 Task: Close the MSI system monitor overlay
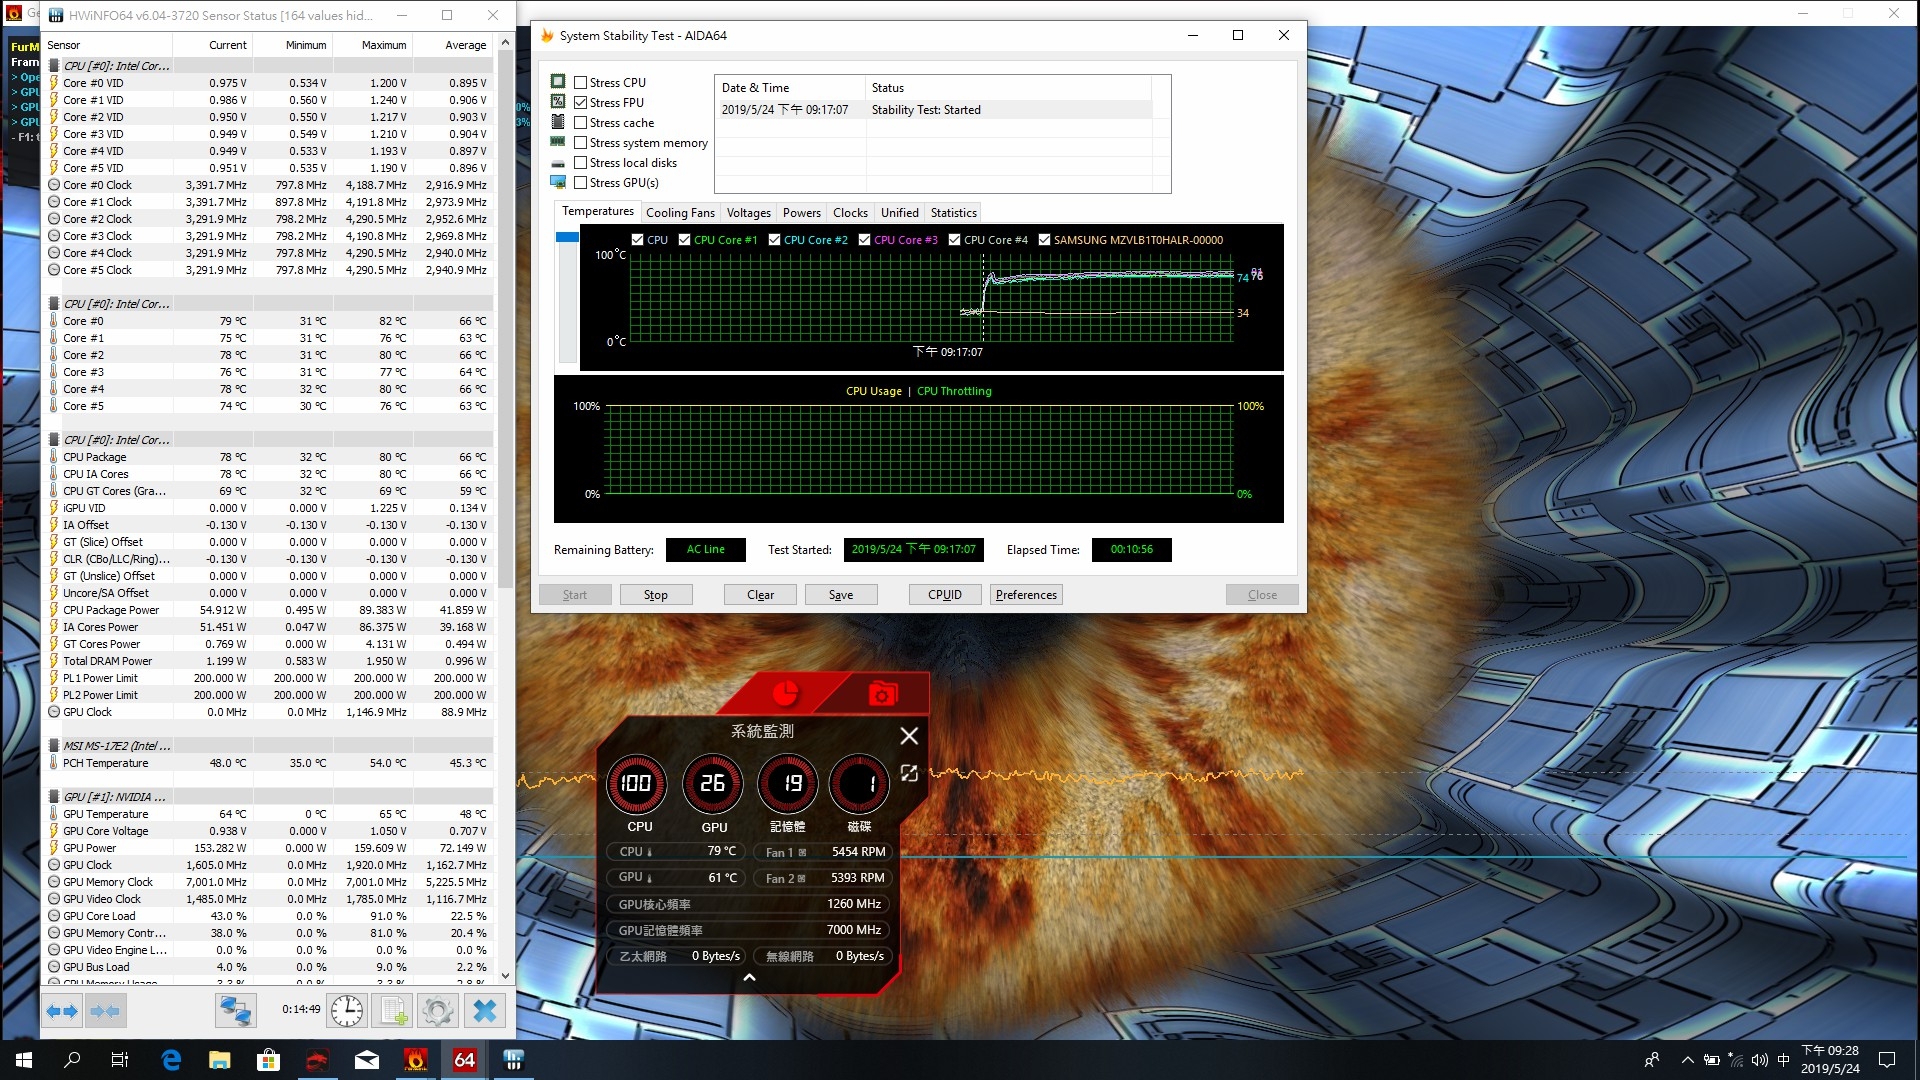(909, 736)
